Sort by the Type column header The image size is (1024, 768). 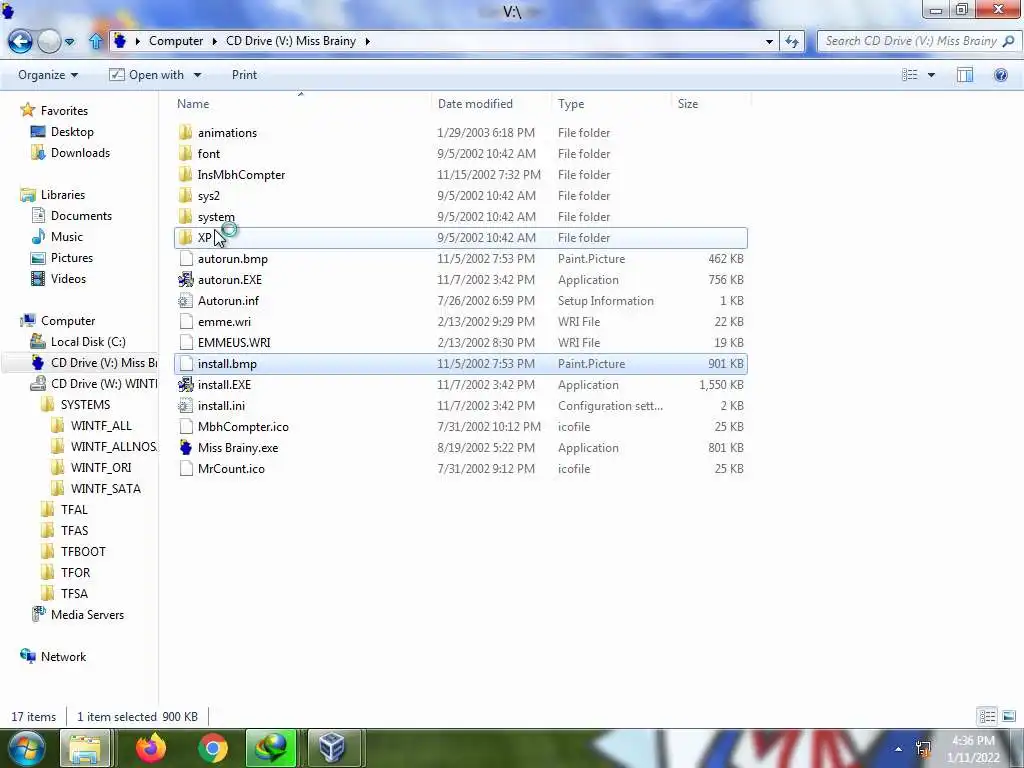pyautogui.click(x=612, y=104)
